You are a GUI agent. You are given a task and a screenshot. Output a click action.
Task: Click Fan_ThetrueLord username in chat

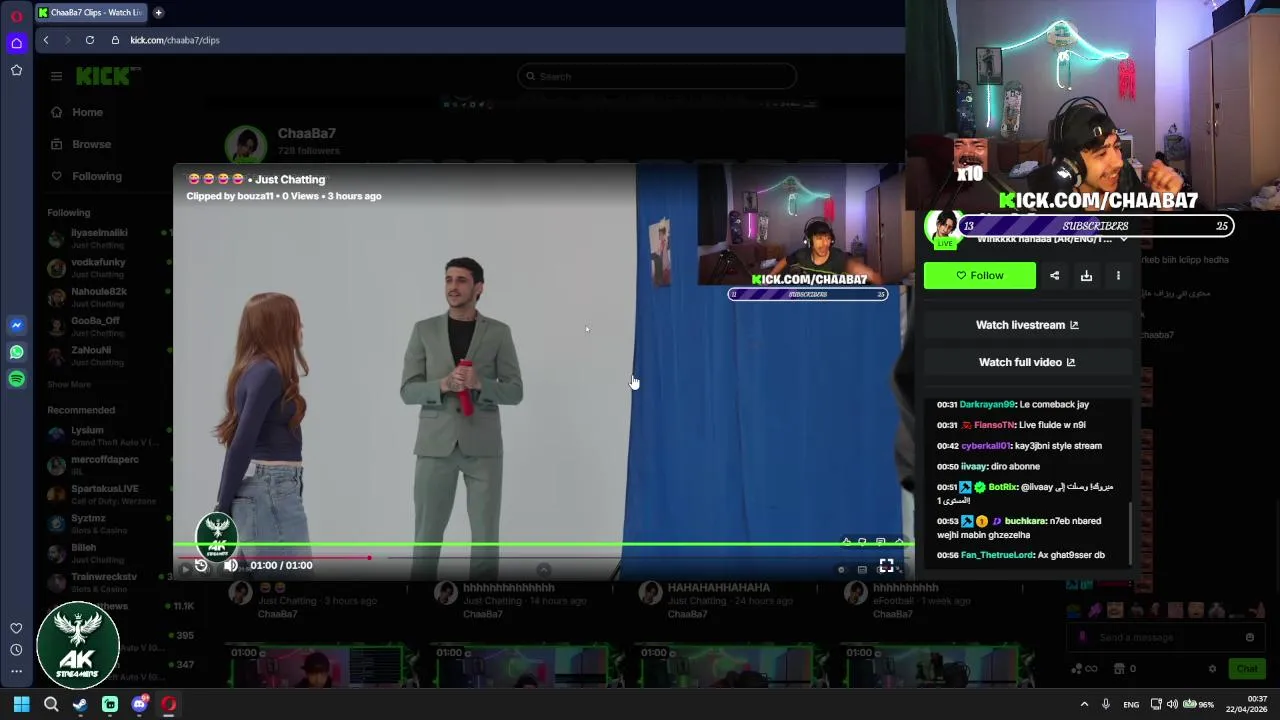tap(997, 555)
